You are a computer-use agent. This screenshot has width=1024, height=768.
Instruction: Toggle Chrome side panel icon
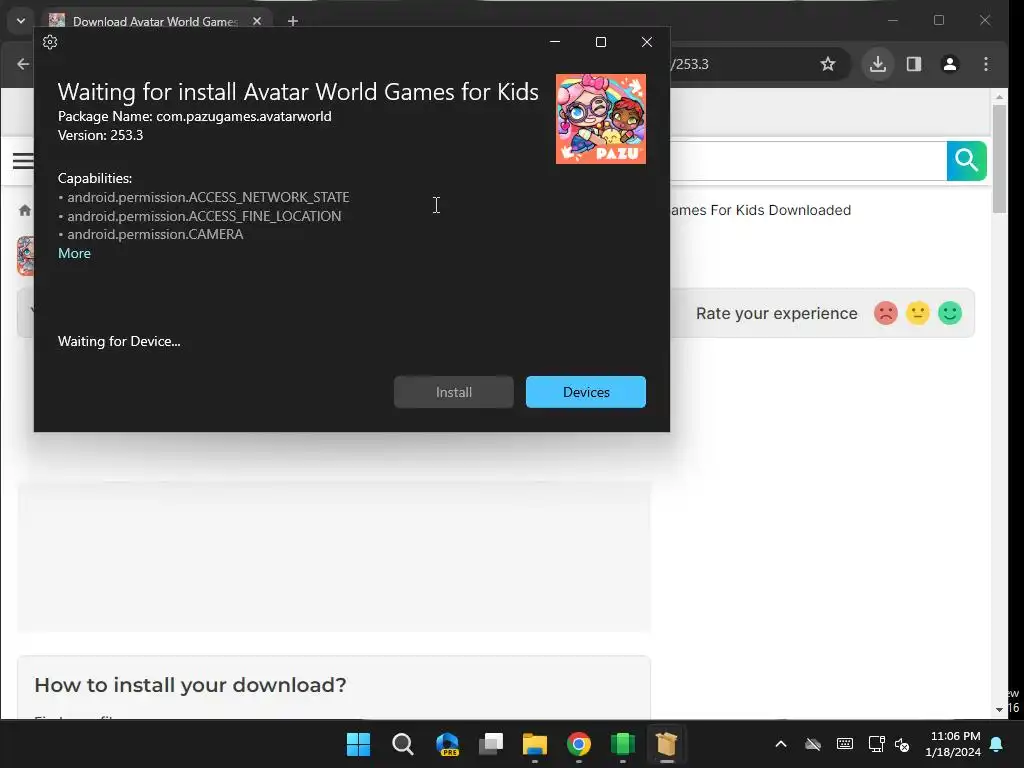[x=914, y=64]
